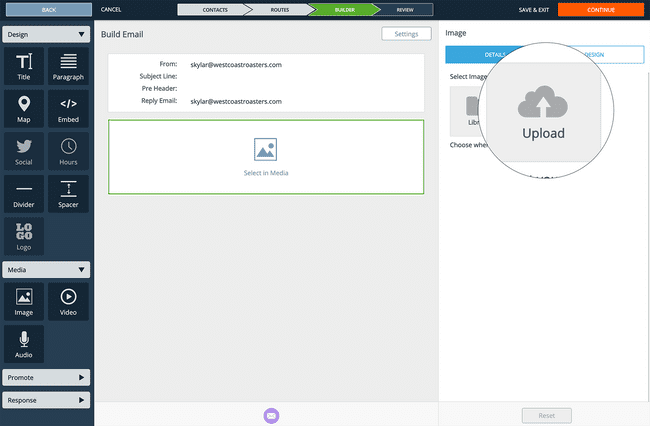650x426 pixels.
Task: Click the Pre Header field
Action: point(266,89)
